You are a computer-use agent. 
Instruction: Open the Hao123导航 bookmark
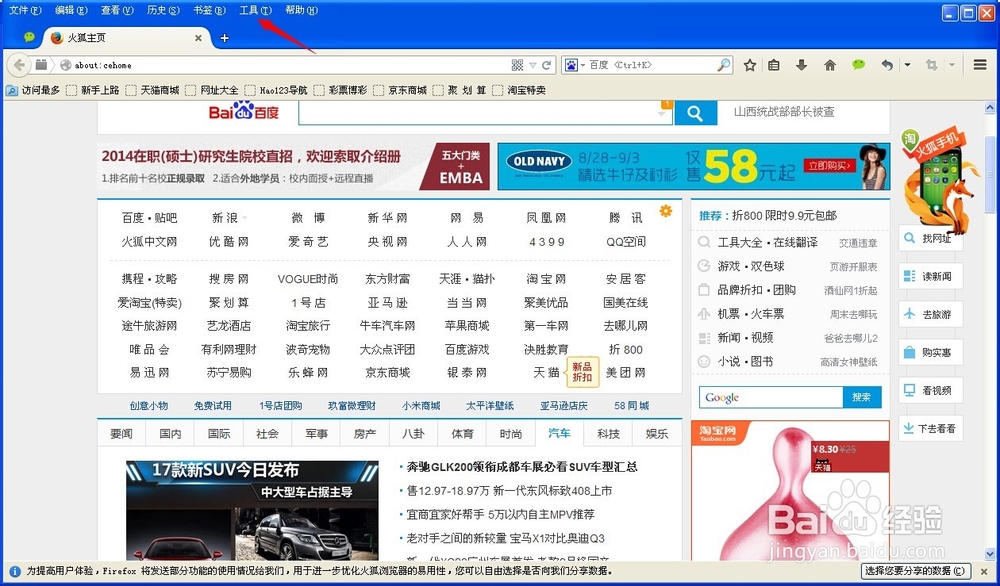276,91
